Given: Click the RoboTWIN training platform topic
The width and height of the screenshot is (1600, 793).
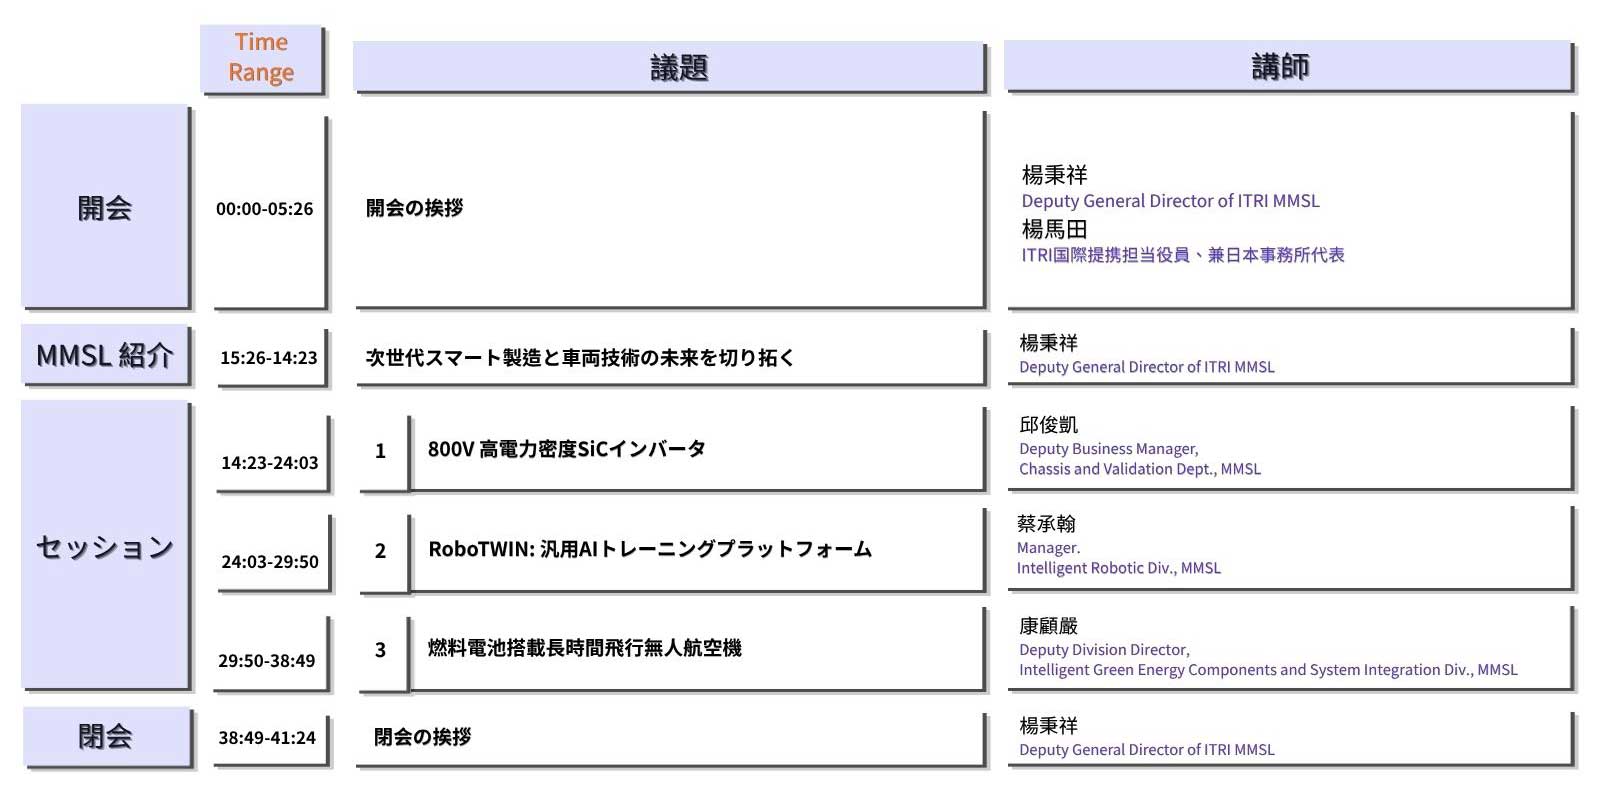Looking at the screenshot, I should (x=650, y=549).
